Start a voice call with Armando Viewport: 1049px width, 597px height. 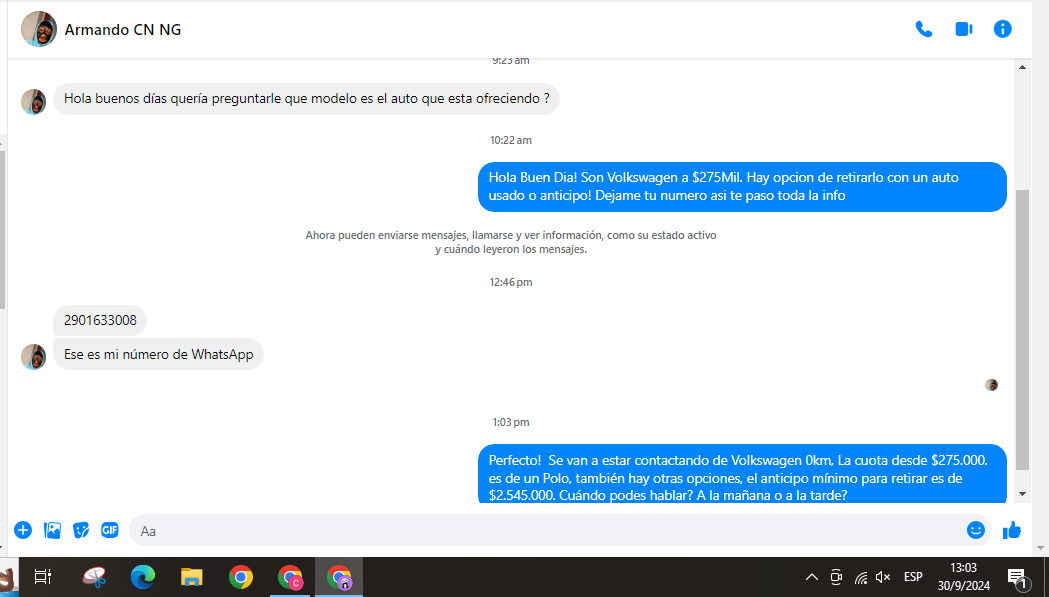click(x=924, y=29)
